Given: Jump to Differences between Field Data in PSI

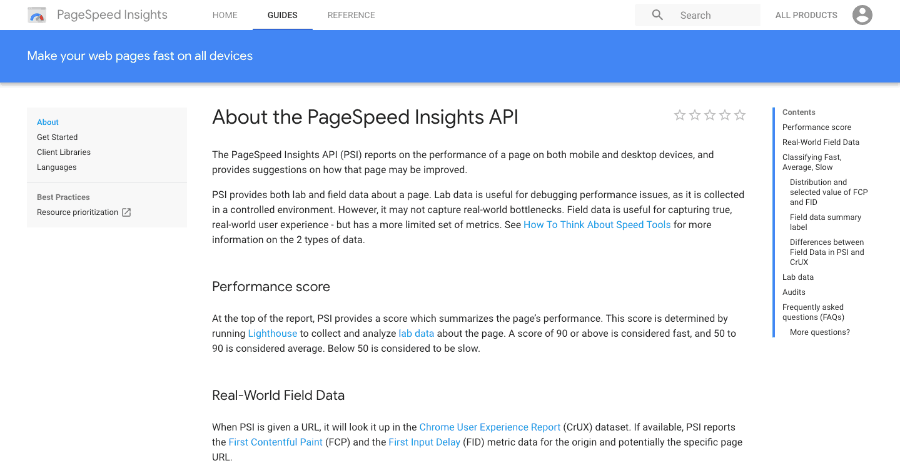Looking at the screenshot, I should tap(827, 252).
